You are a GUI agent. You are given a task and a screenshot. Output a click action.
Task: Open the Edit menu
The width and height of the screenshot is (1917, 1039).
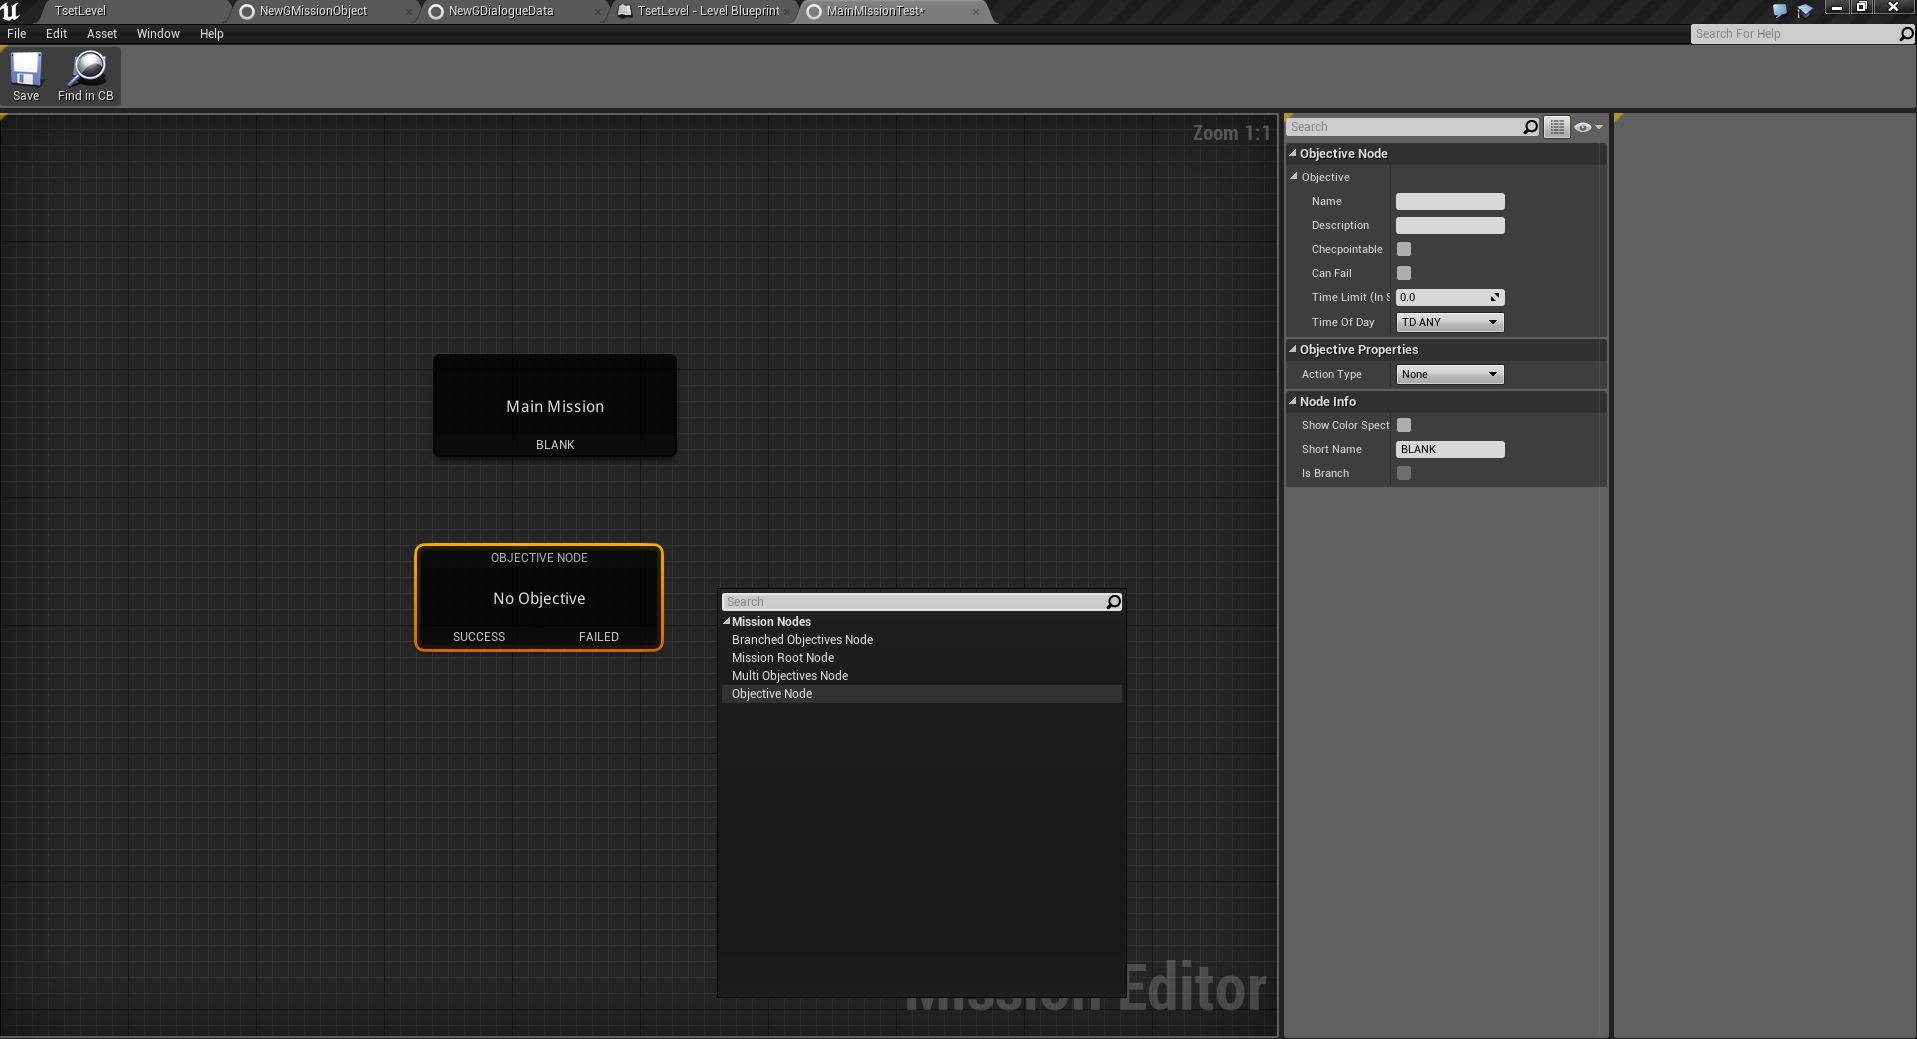click(x=56, y=34)
